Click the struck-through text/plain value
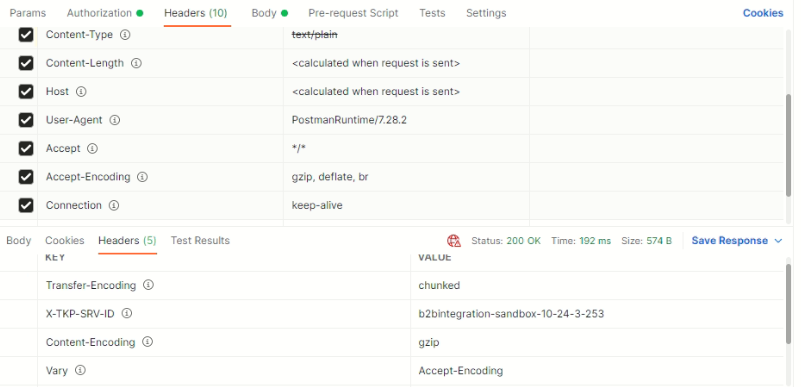The height and width of the screenshot is (387, 801). pos(314,35)
